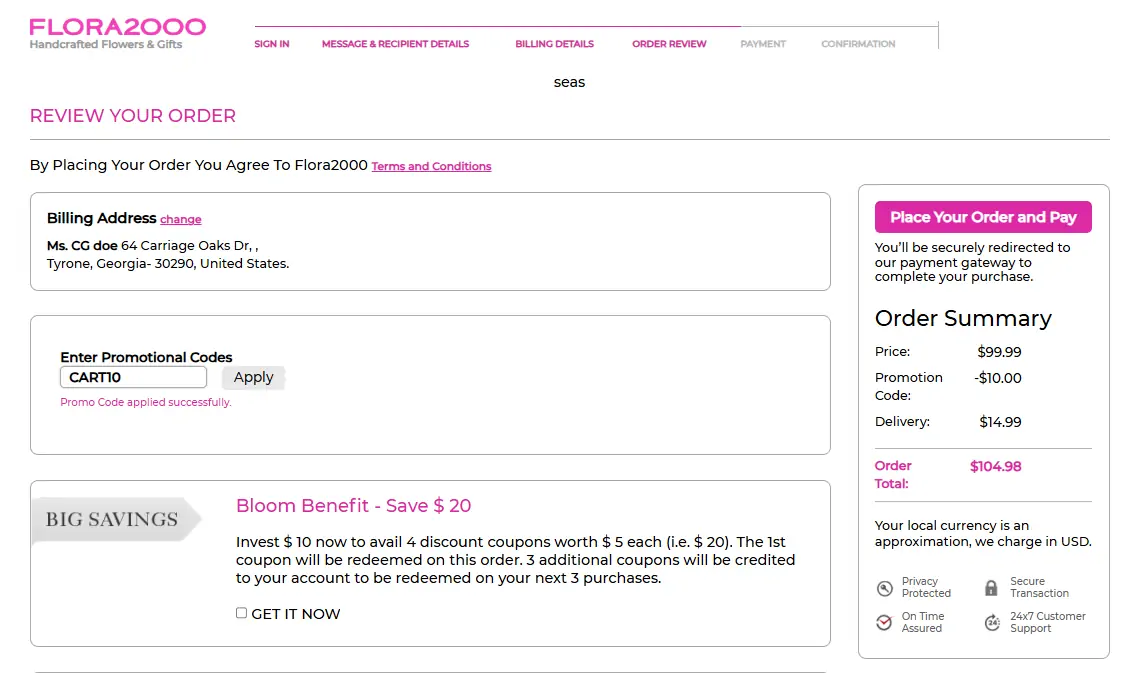Click the Confirmation step label

(858, 44)
